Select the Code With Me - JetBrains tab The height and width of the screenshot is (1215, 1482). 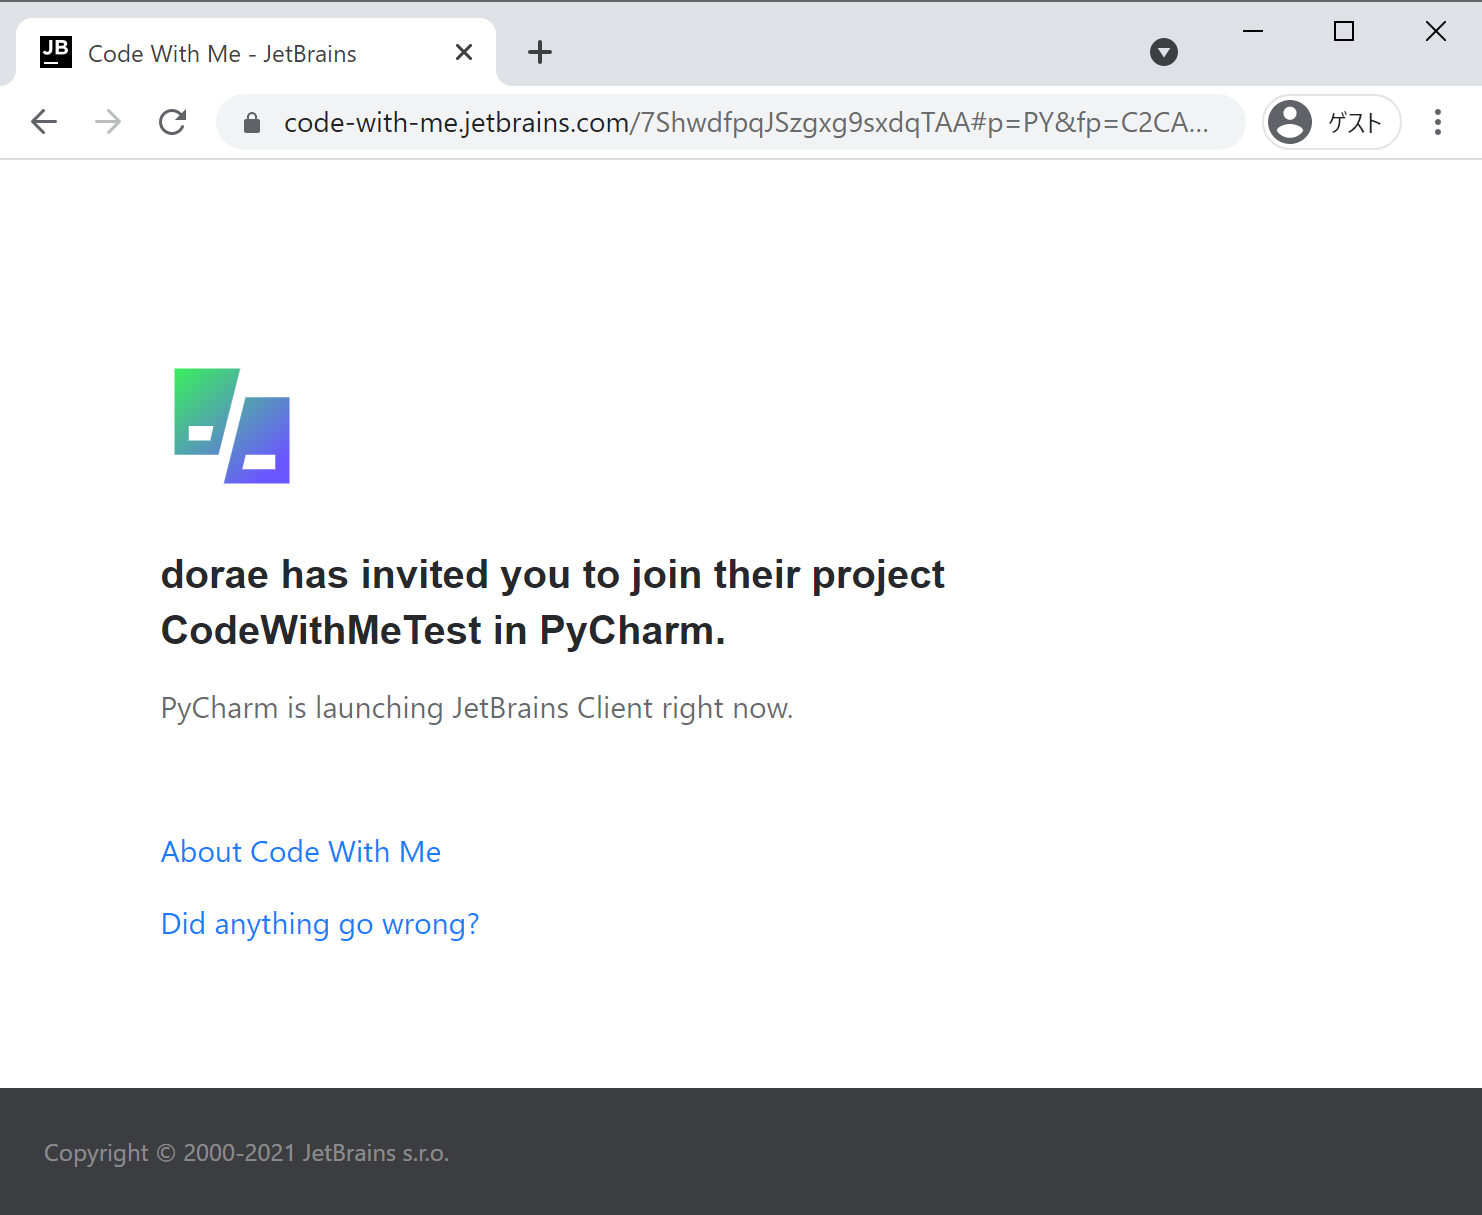coord(256,53)
